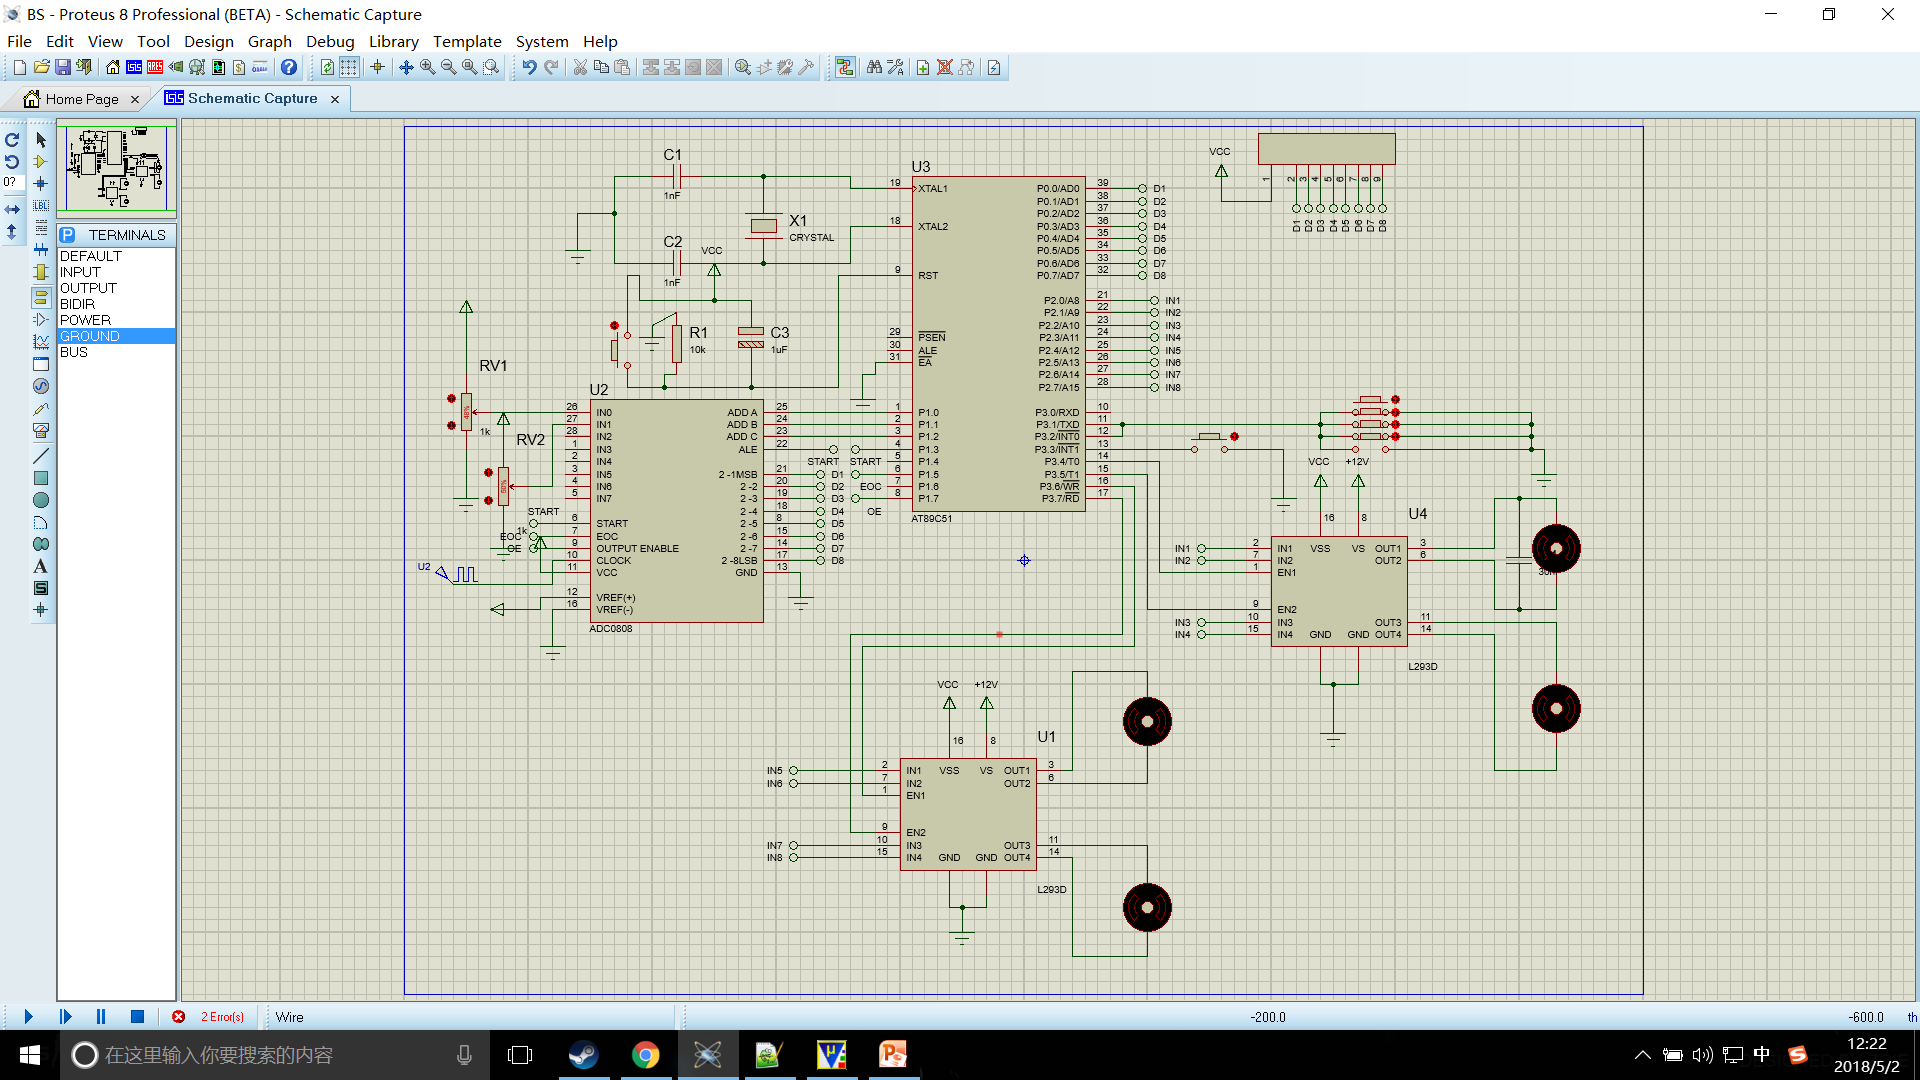The image size is (1920, 1080).
Task: Select the Generator mode tool
Action: [x=41, y=386]
